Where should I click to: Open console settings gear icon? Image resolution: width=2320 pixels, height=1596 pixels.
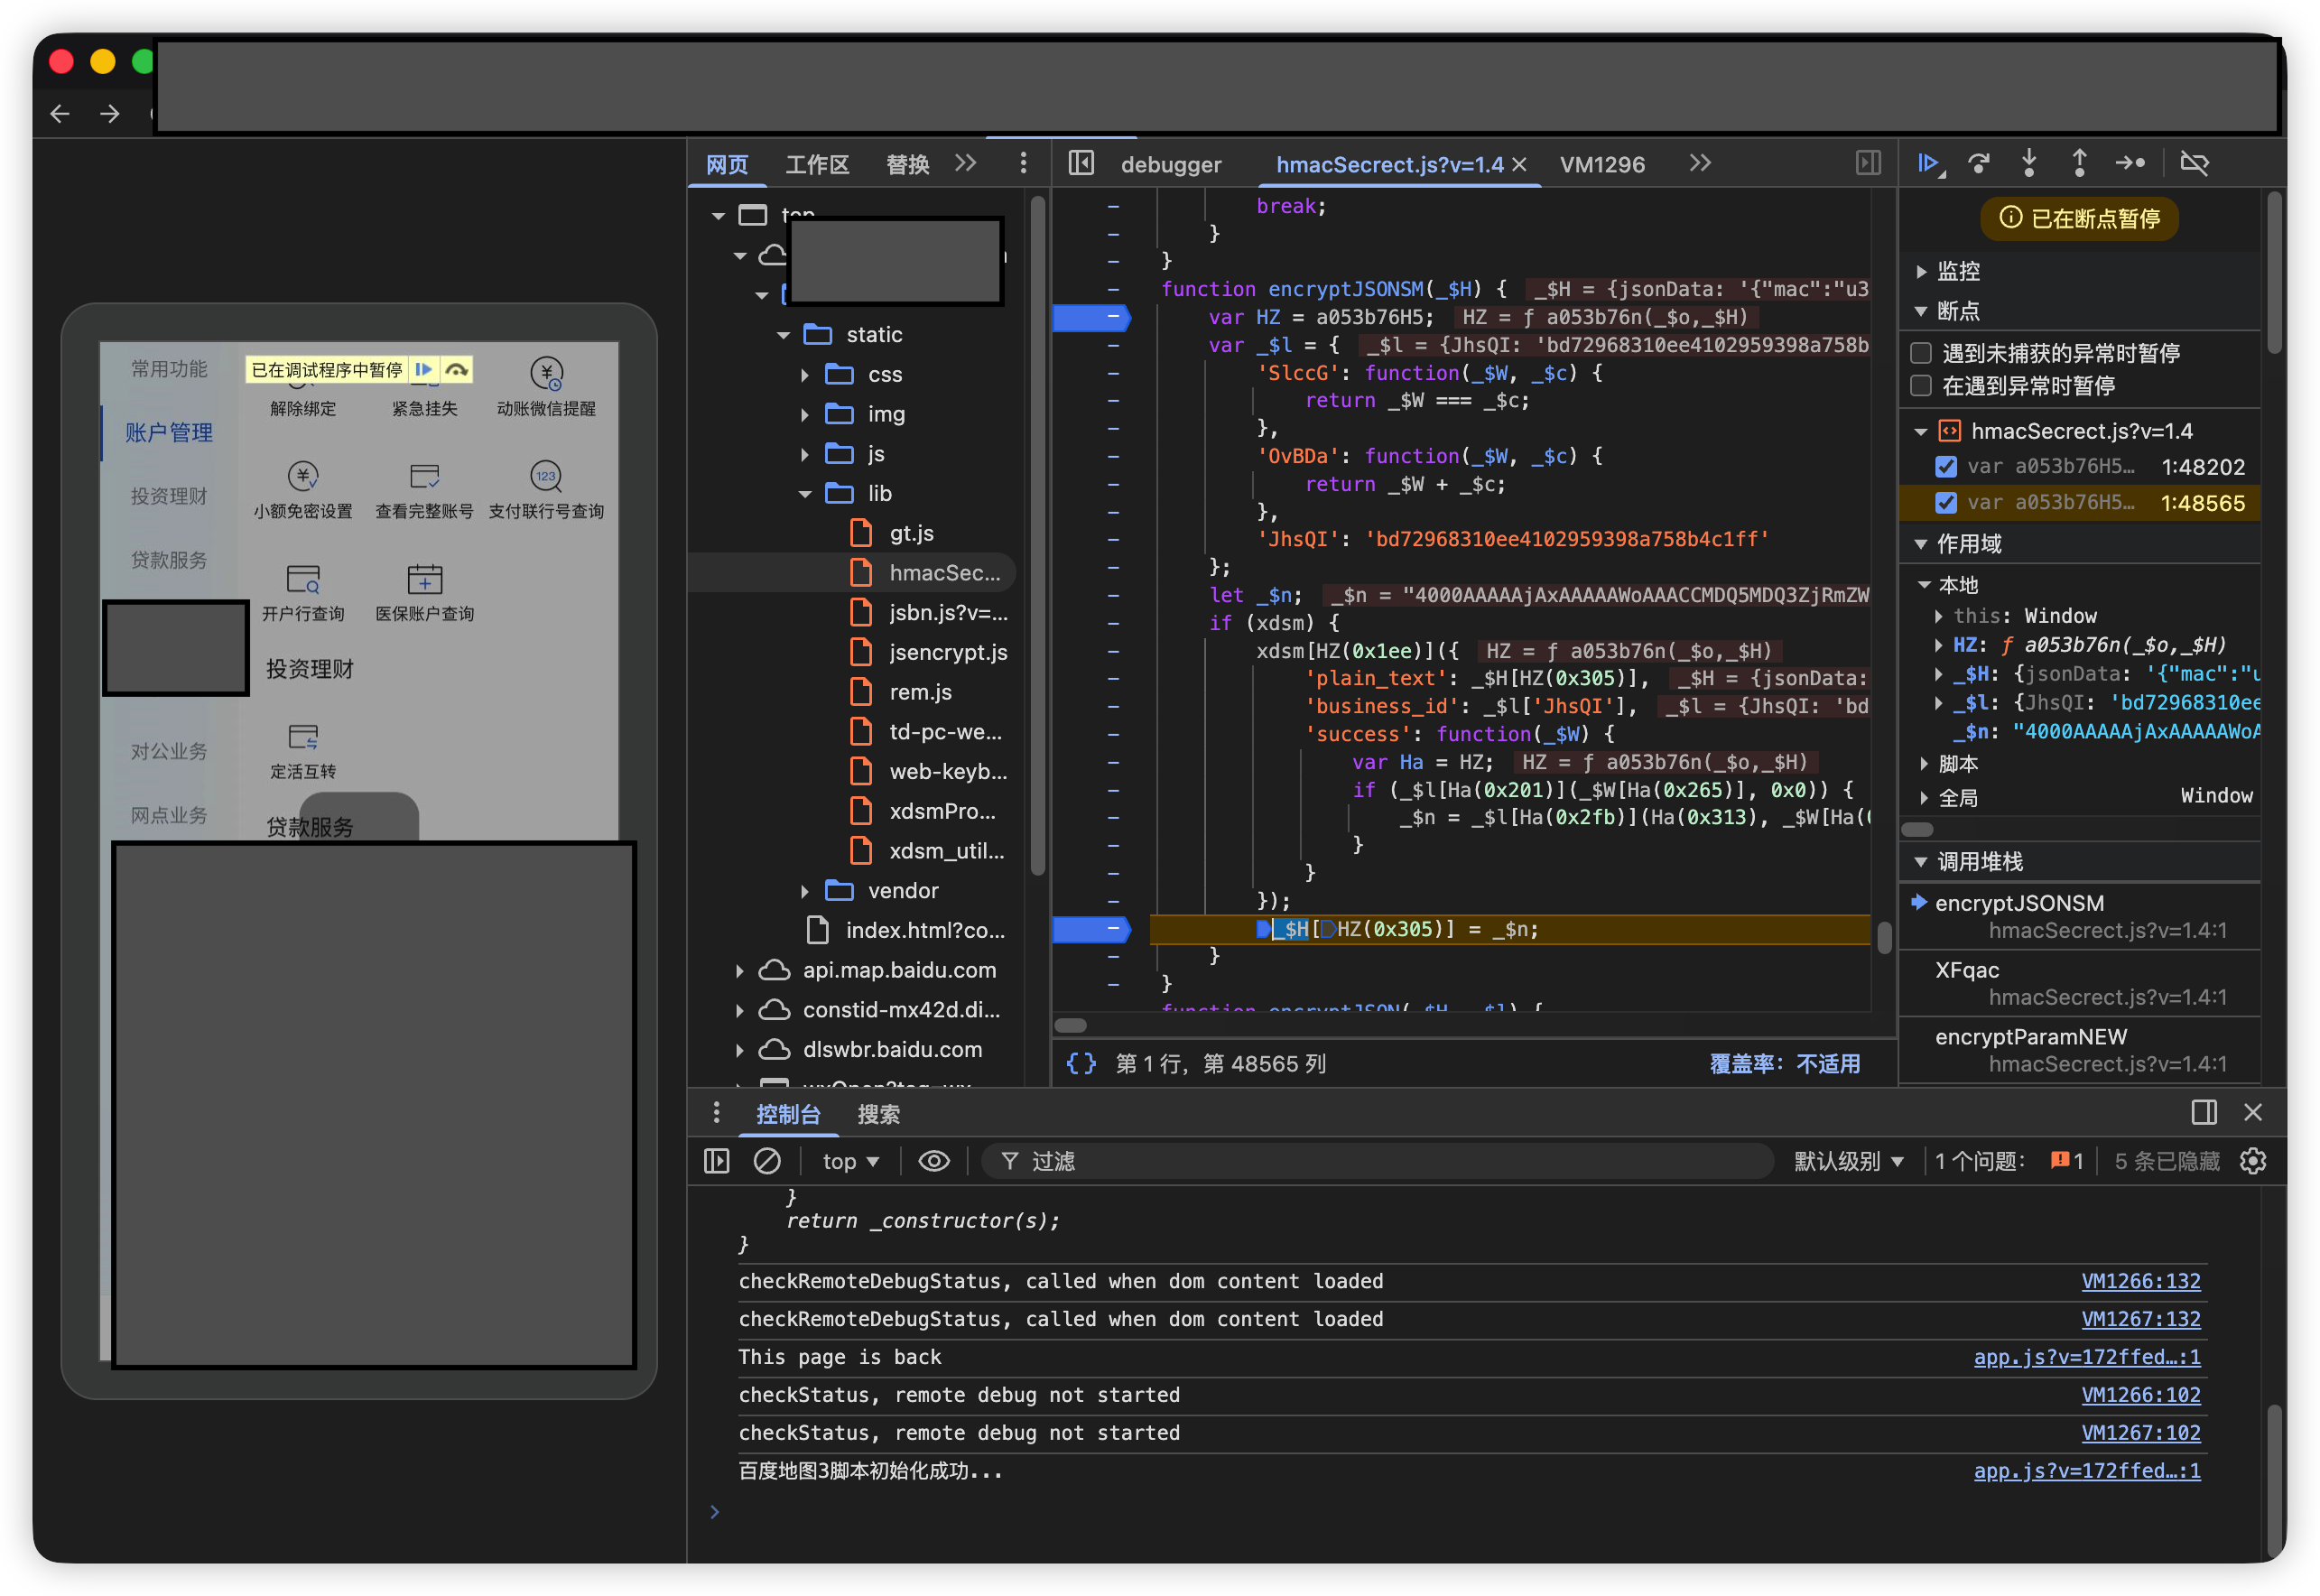pos(2252,1161)
